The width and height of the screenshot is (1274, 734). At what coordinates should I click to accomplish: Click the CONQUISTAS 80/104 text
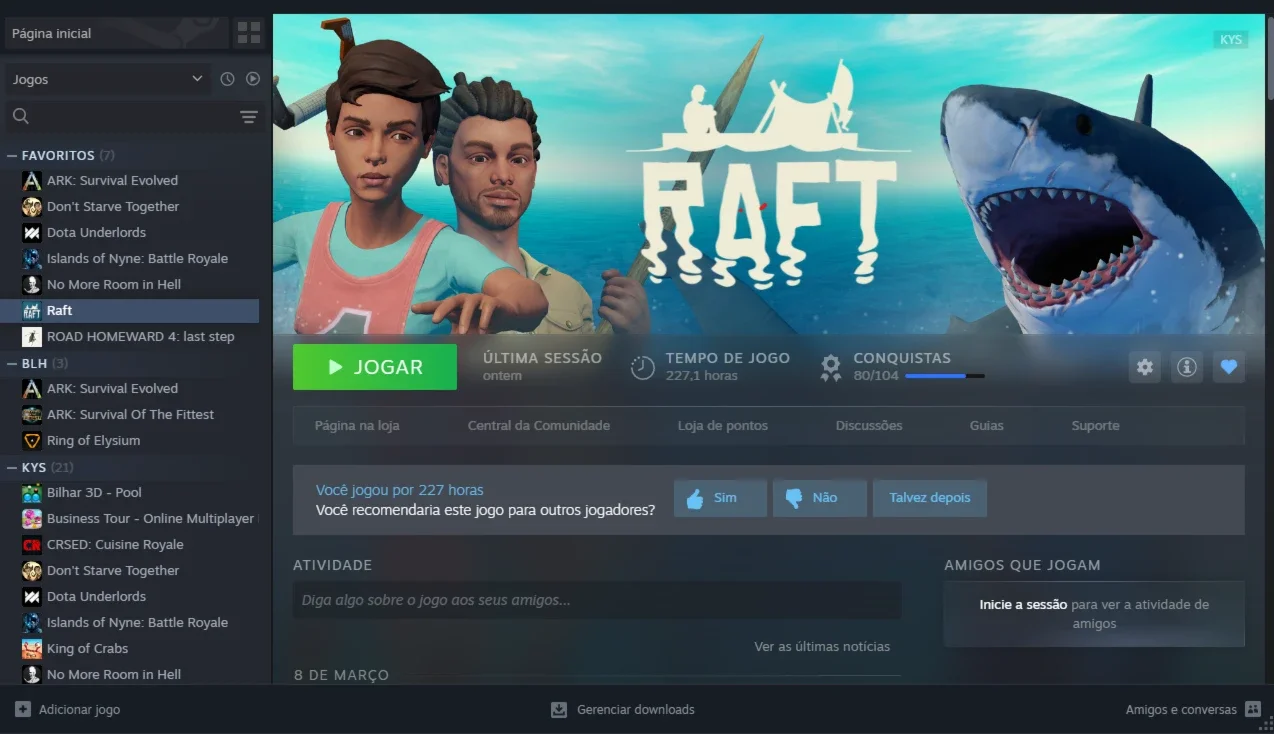(x=902, y=366)
